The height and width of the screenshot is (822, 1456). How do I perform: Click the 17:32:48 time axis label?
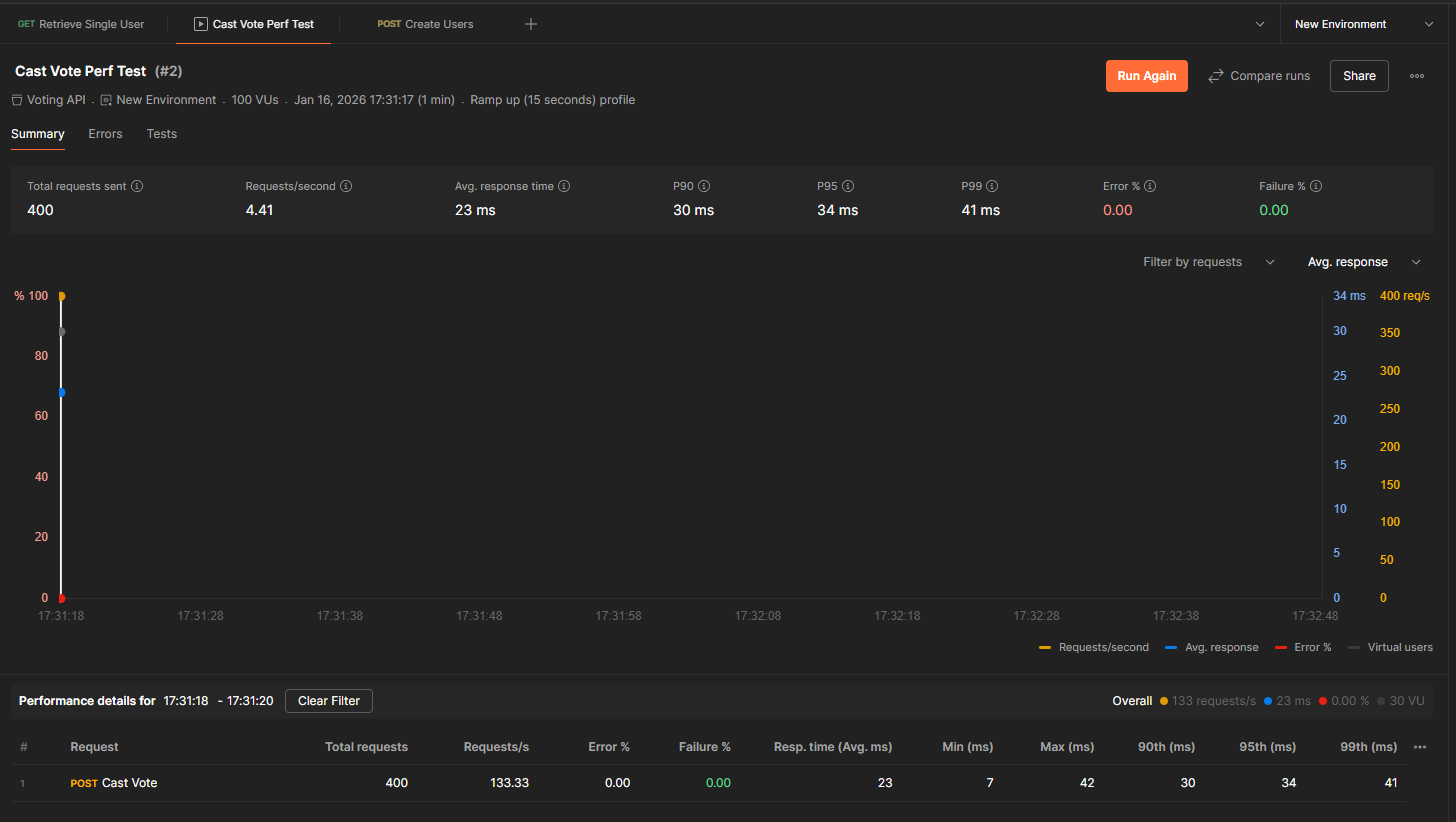pyautogui.click(x=1315, y=616)
